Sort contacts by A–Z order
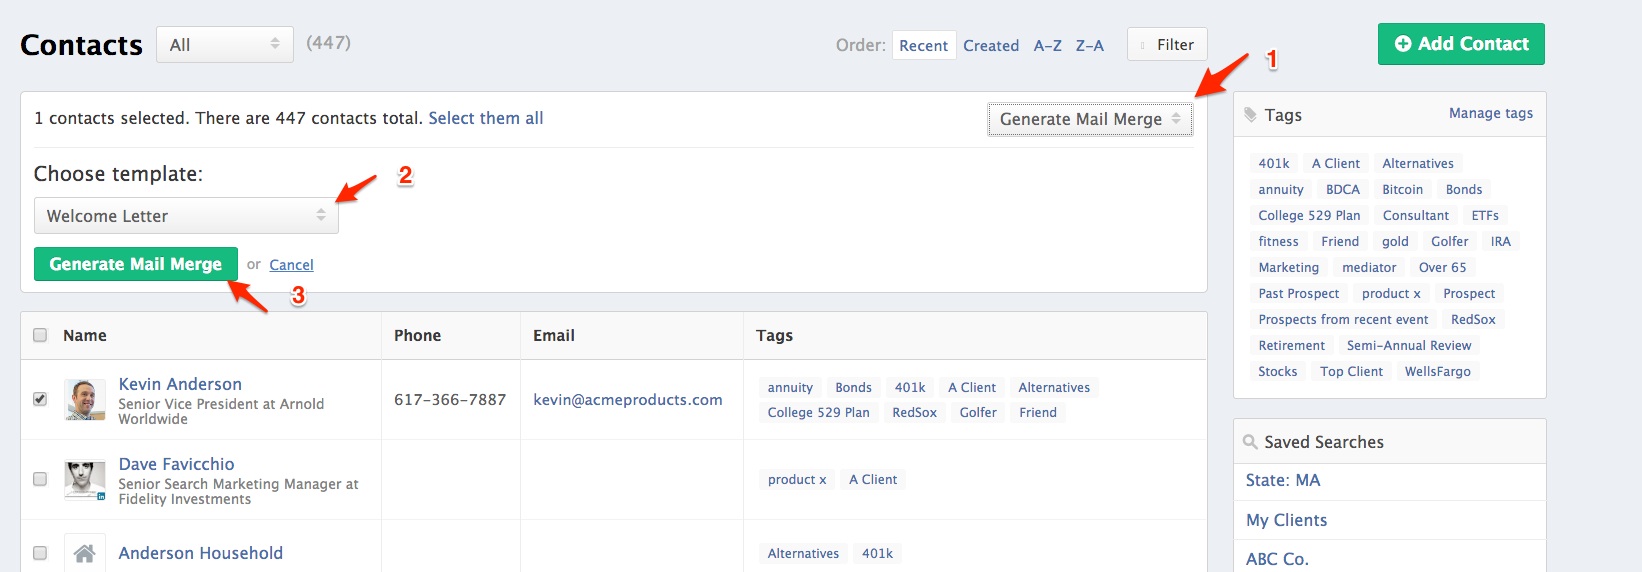The height and width of the screenshot is (572, 1642). pyautogui.click(x=1048, y=46)
